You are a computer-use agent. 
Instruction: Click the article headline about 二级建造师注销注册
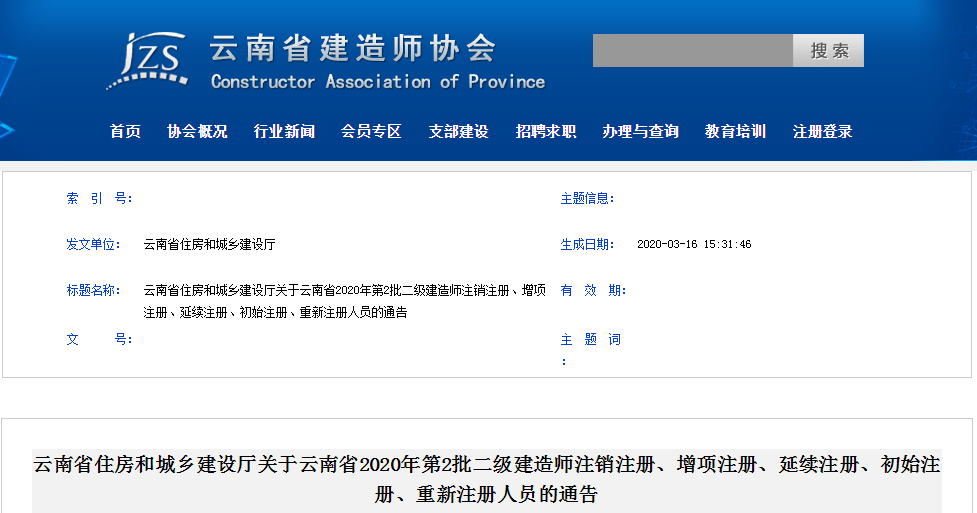pos(487,479)
